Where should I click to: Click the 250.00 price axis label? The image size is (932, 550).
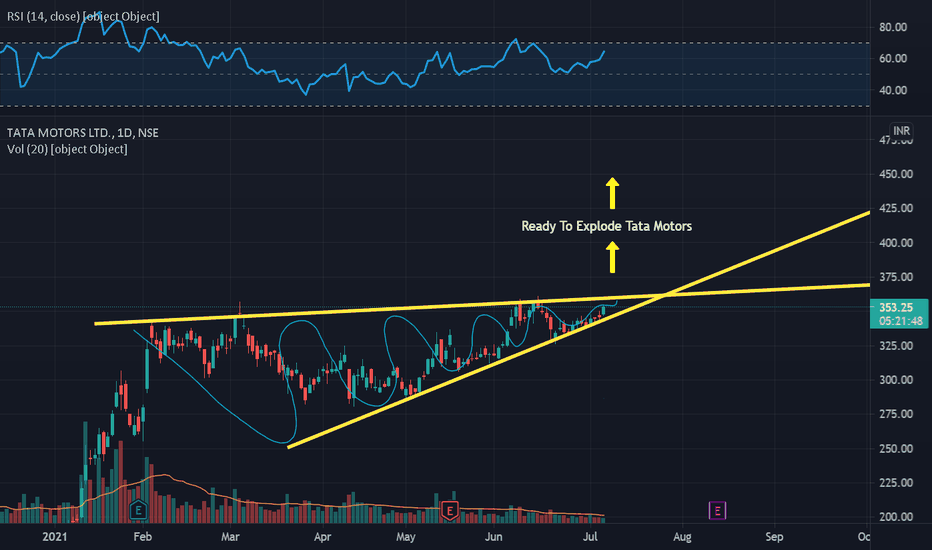(896, 448)
